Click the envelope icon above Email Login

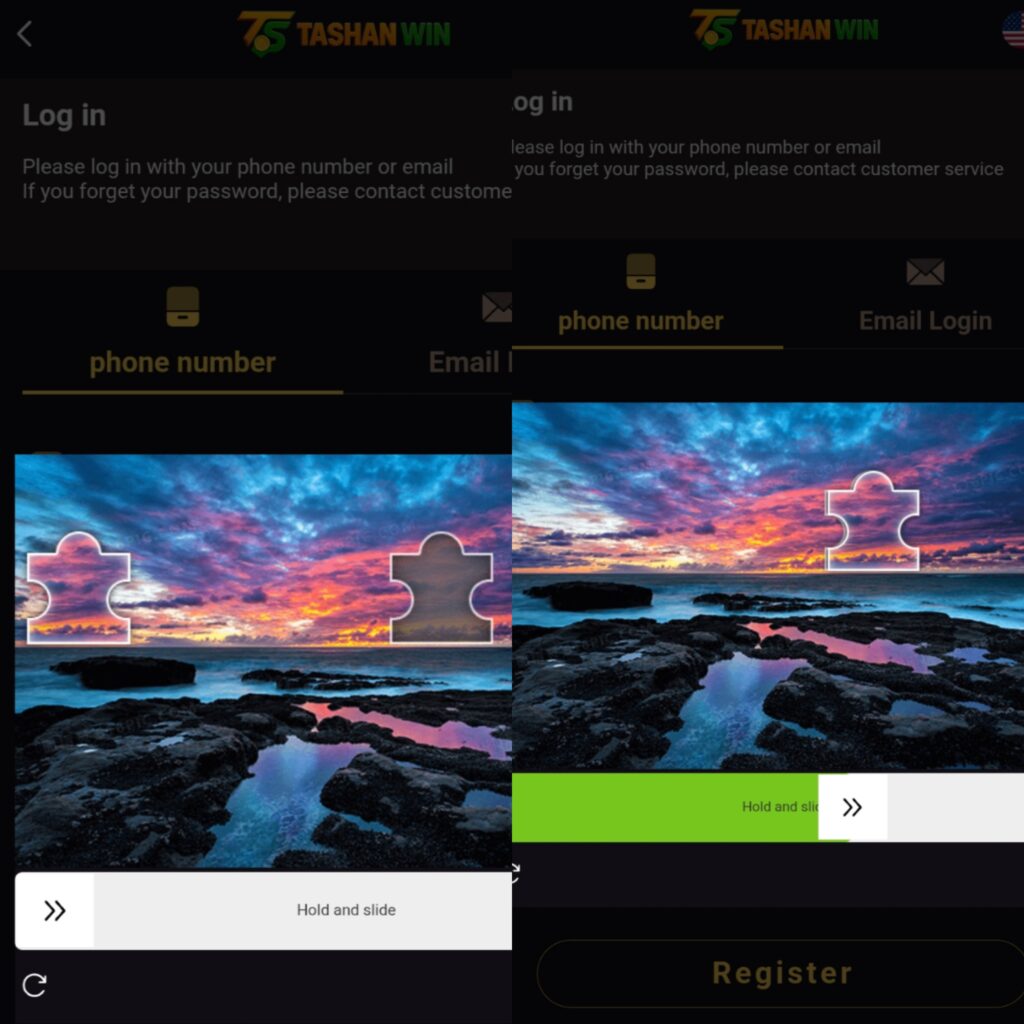(x=925, y=272)
